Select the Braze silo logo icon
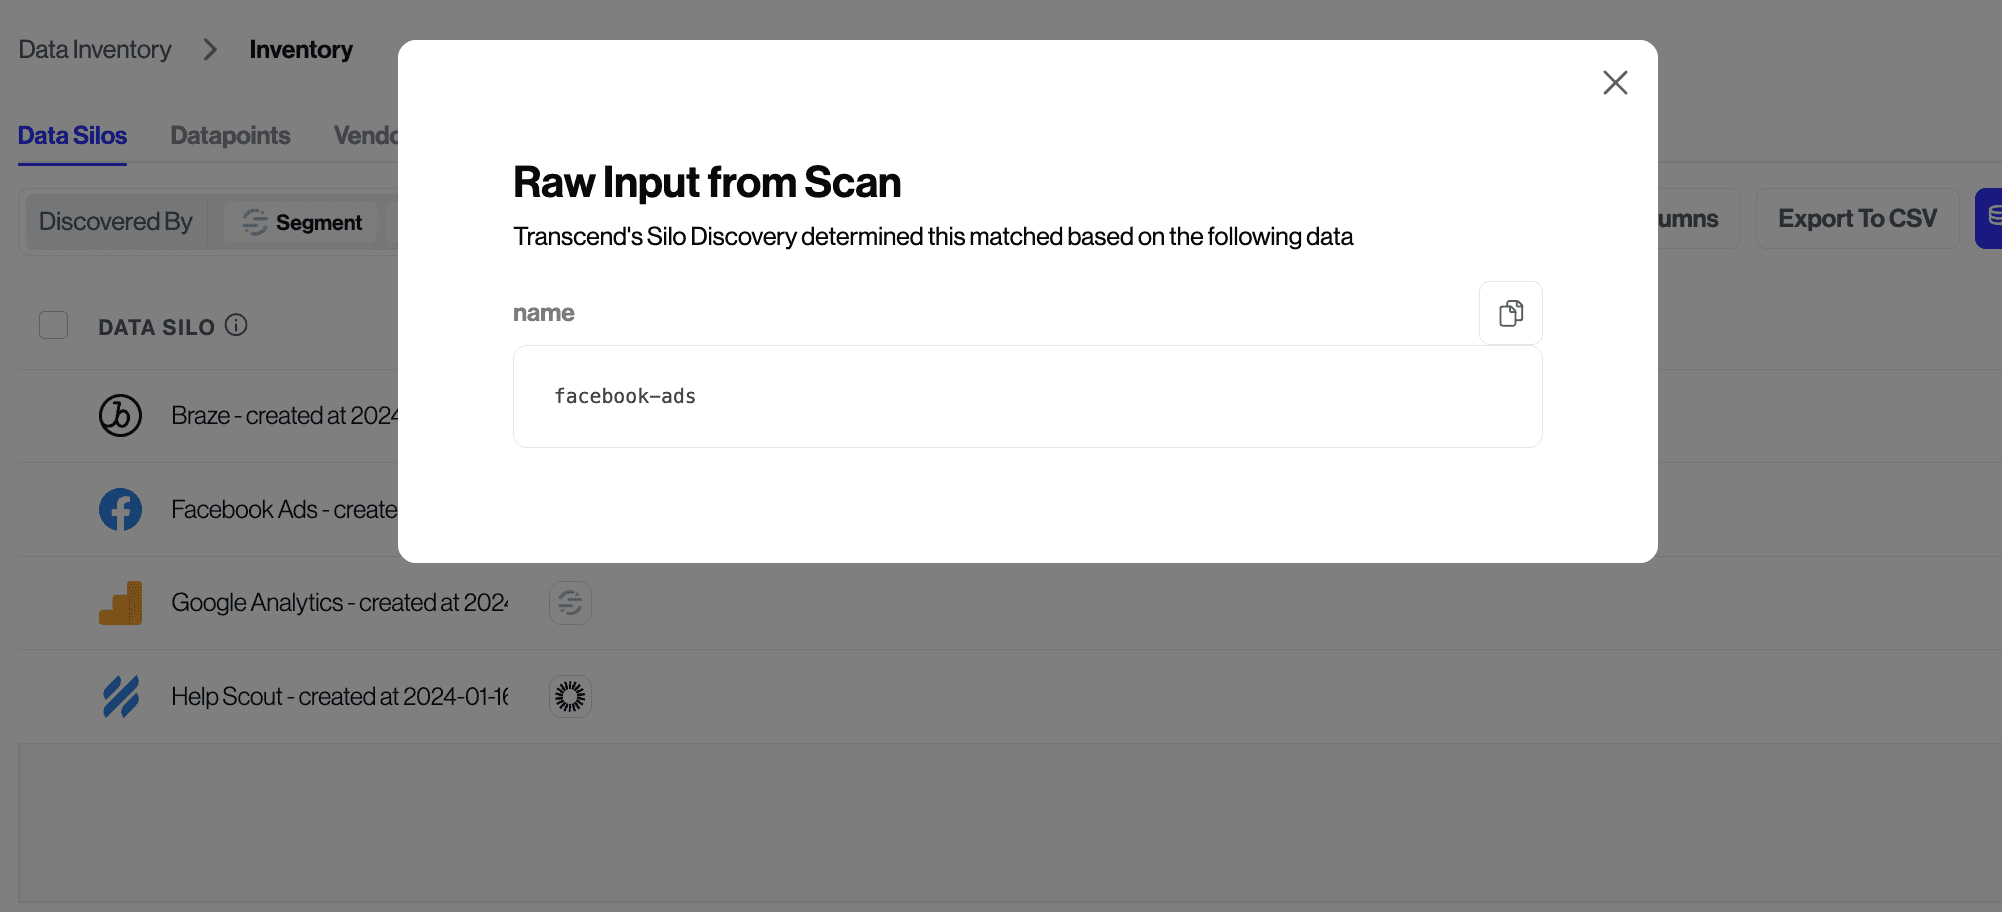 pos(120,416)
